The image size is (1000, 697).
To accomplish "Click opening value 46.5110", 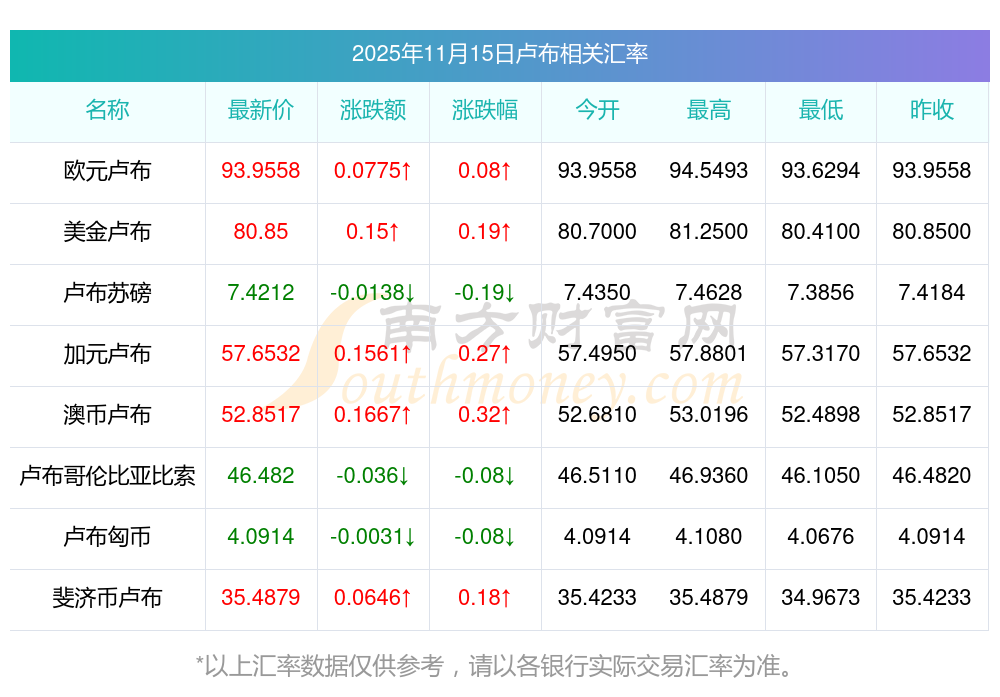I will (597, 476).
